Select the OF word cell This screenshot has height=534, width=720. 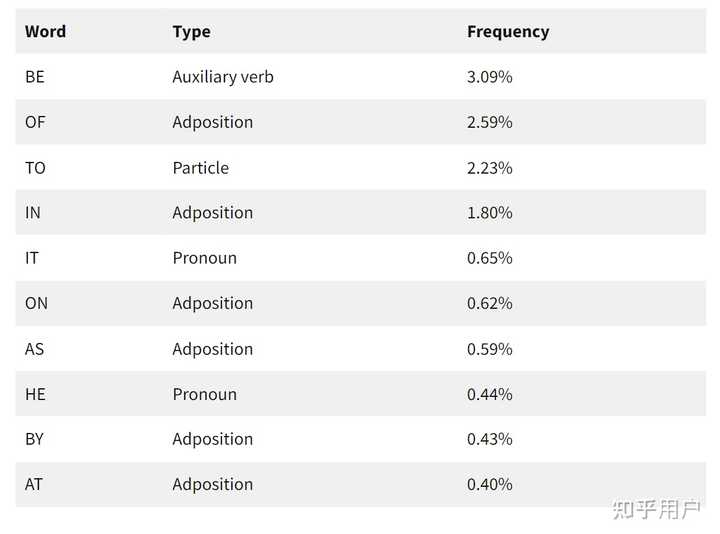pyautogui.click(x=35, y=122)
